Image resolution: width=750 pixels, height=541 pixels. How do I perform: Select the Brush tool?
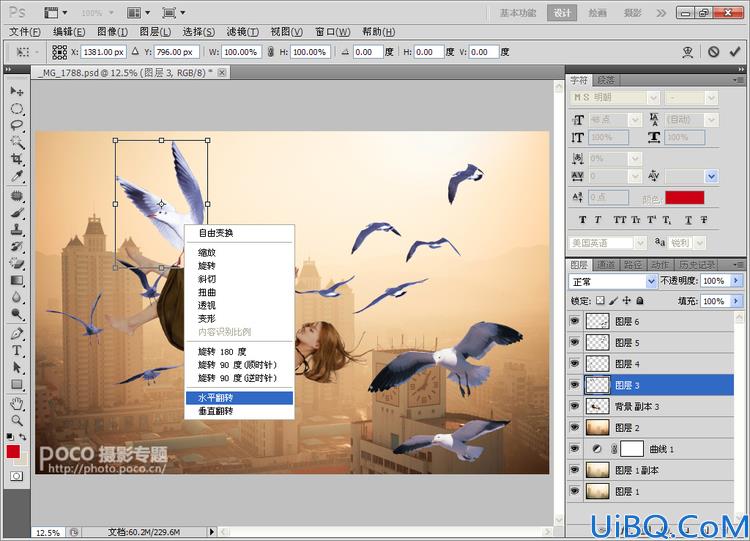click(17, 212)
